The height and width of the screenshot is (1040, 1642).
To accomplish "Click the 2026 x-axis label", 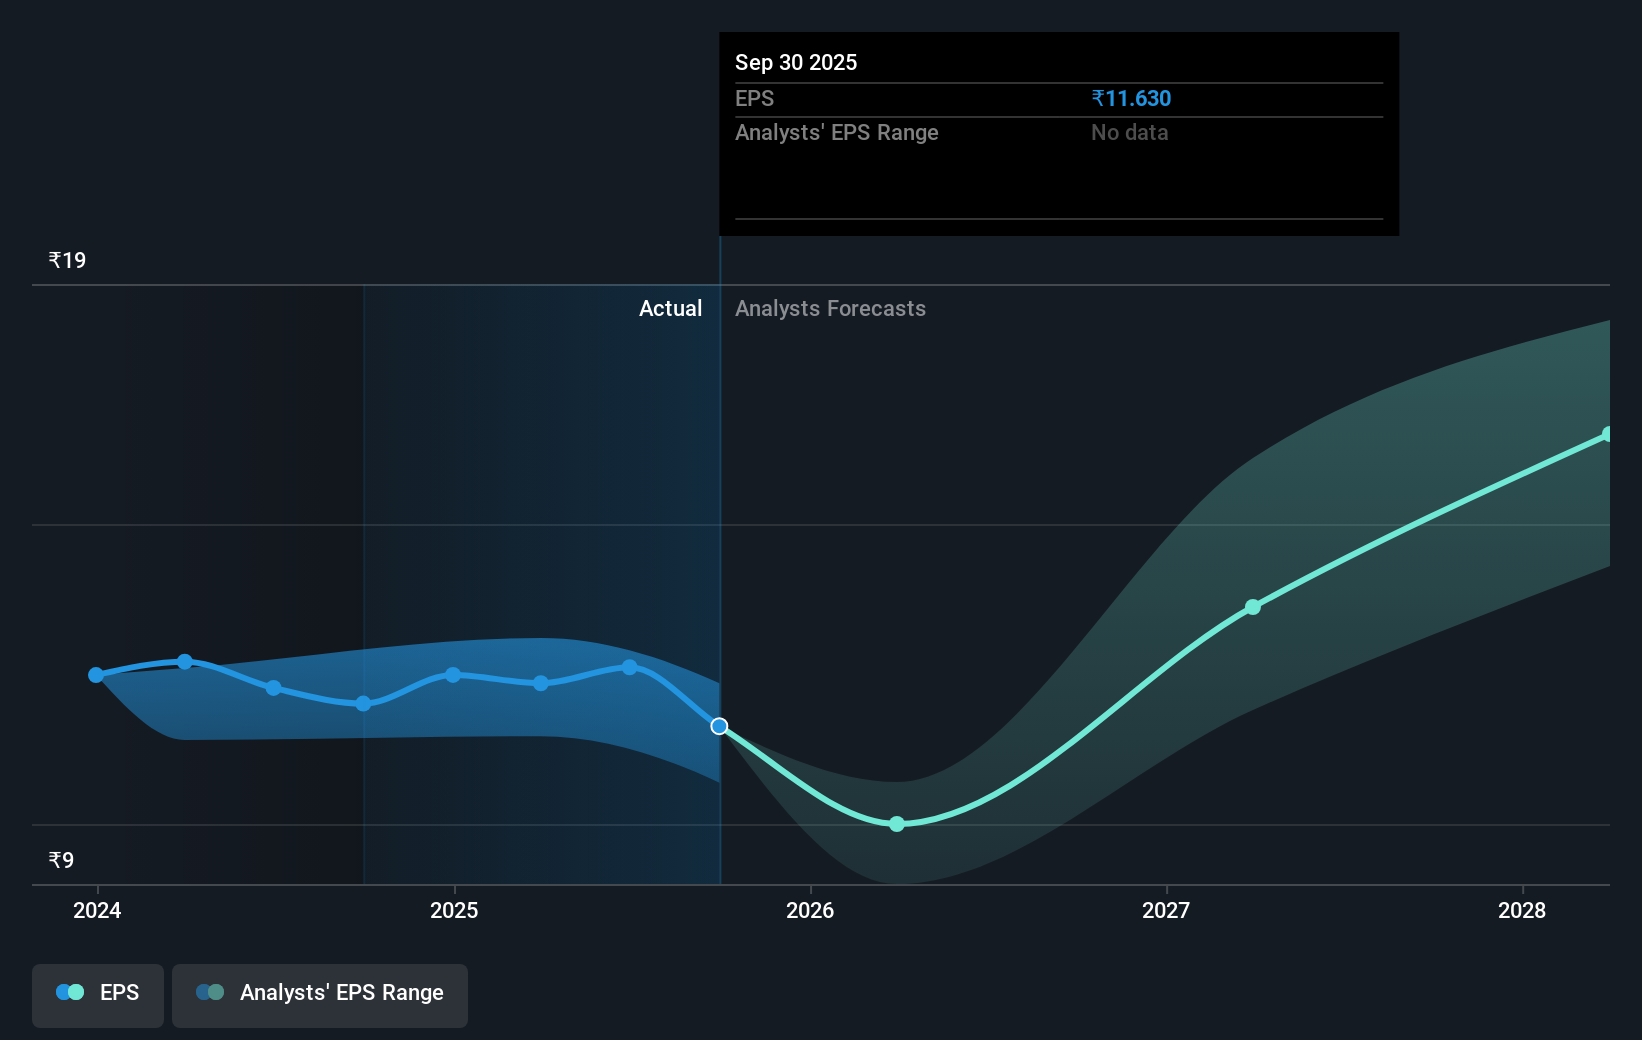I will [810, 910].
